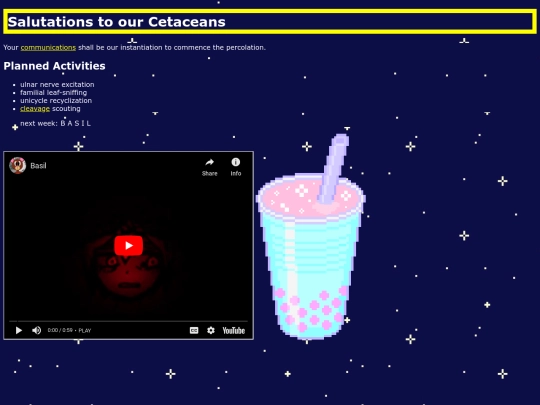Click the ulnar nerve excitation list item
Image resolution: width=540 pixels, height=405 pixels.
pos(57,84)
